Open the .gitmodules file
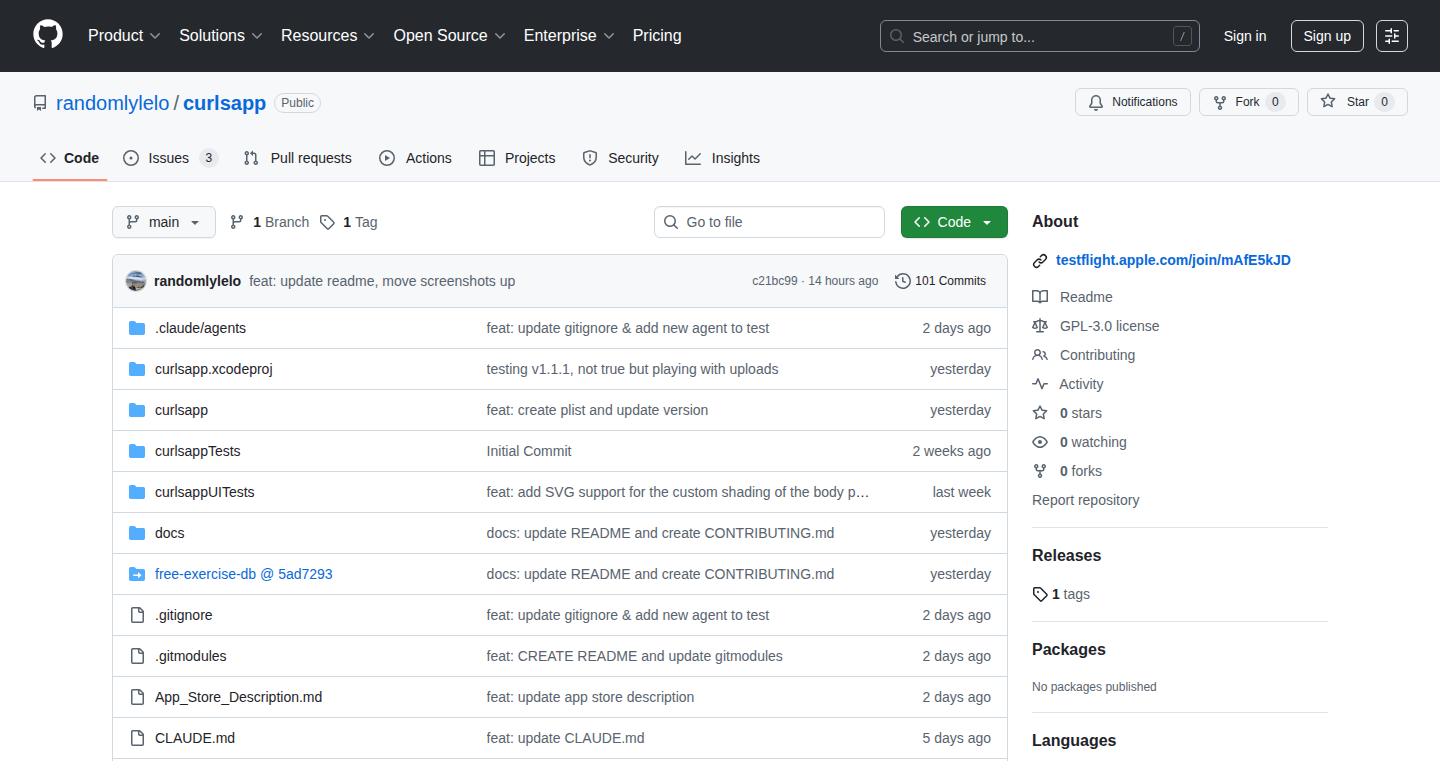 (191, 656)
